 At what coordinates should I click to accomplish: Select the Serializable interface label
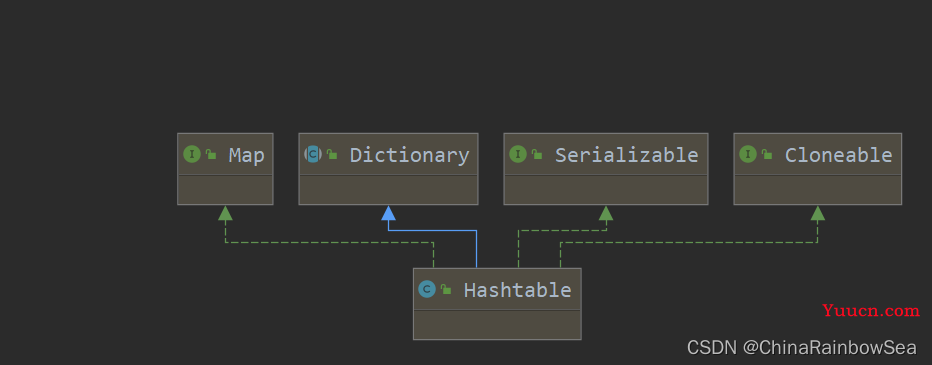(x=626, y=155)
